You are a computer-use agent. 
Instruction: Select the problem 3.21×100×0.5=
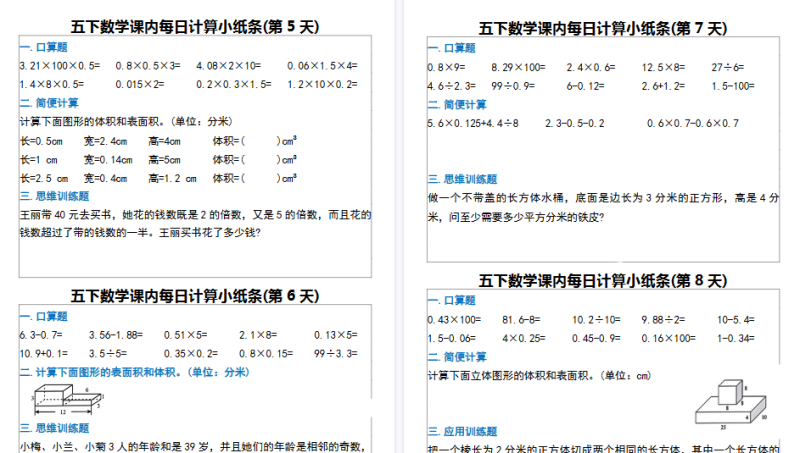pos(60,66)
